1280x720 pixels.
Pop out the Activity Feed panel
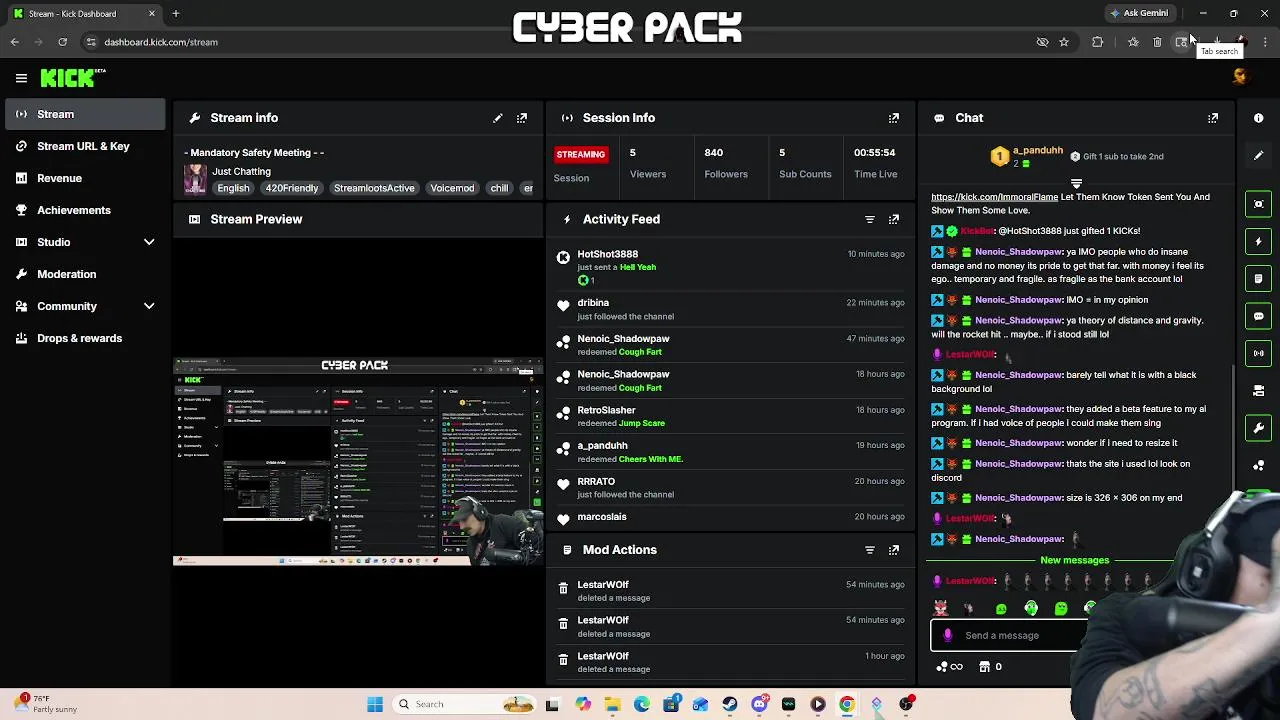coord(894,219)
